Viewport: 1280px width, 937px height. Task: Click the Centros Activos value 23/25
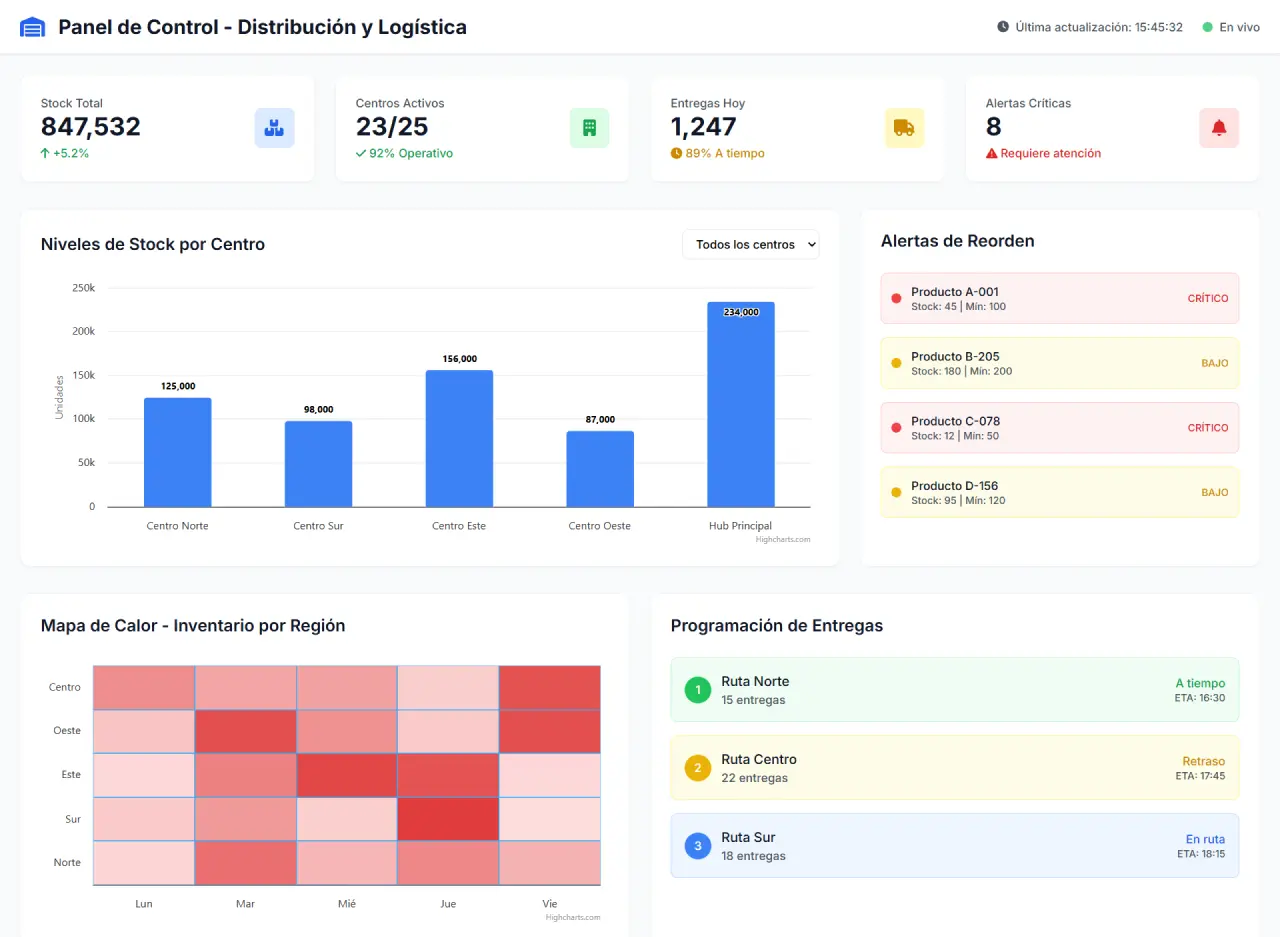tap(392, 127)
